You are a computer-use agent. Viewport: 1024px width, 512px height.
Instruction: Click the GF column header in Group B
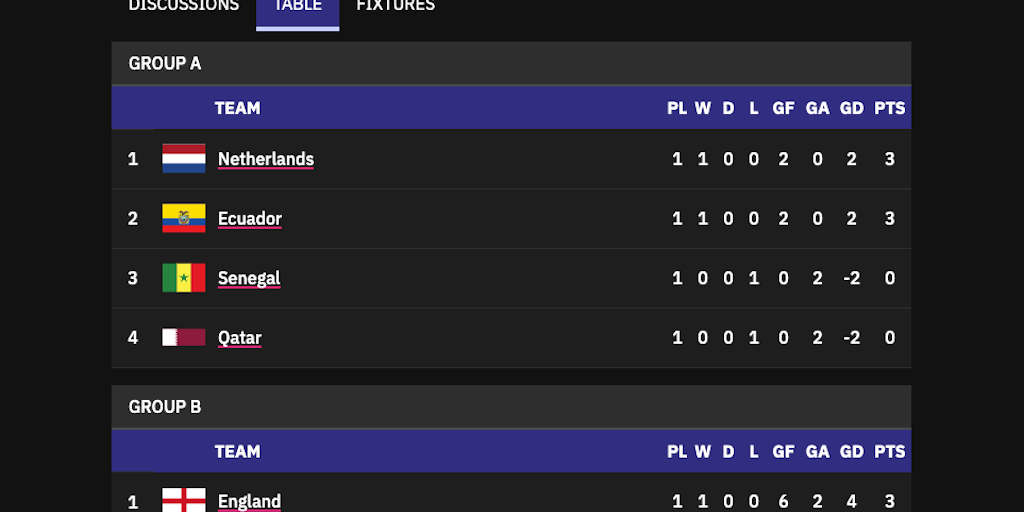point(784,451)
